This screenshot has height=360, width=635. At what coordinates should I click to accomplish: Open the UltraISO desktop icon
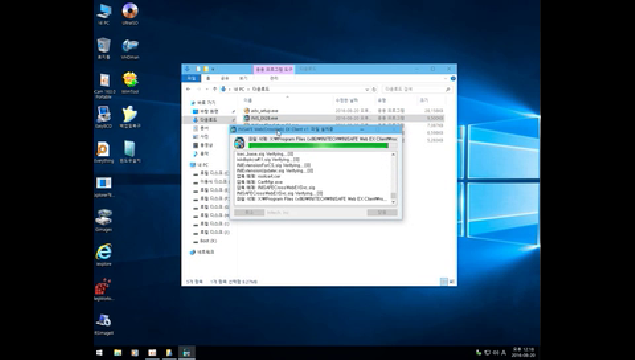(130, 13)
